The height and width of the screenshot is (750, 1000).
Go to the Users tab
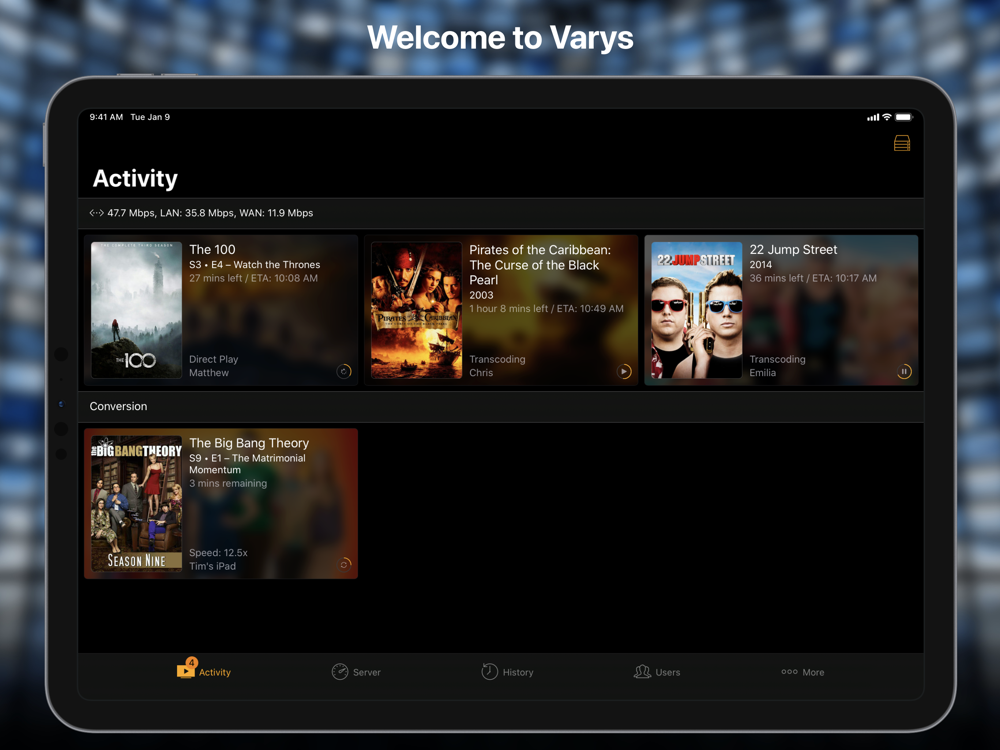657,672
